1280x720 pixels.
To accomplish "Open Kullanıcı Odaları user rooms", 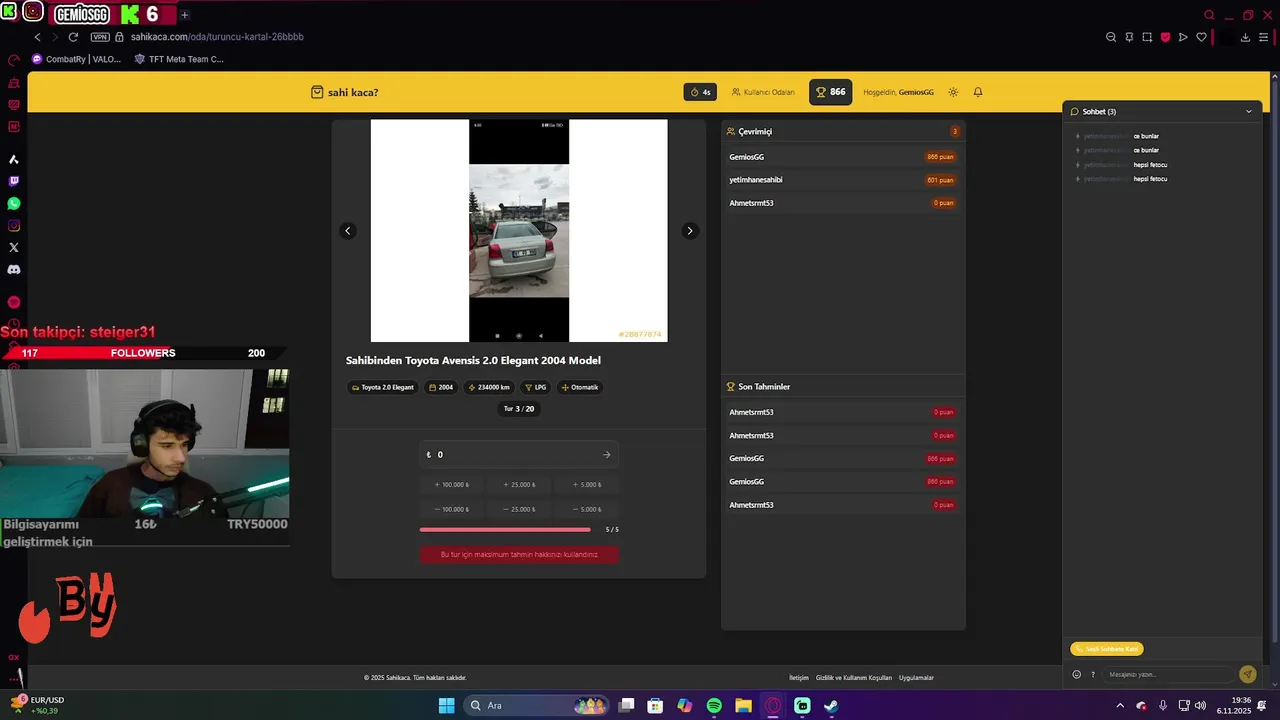I will 763,92.
